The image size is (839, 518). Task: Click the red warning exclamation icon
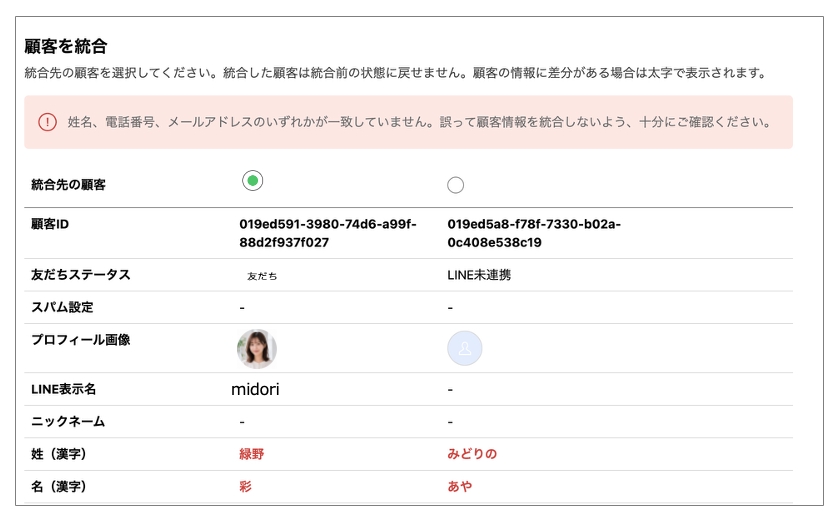[x=48, y=122]
